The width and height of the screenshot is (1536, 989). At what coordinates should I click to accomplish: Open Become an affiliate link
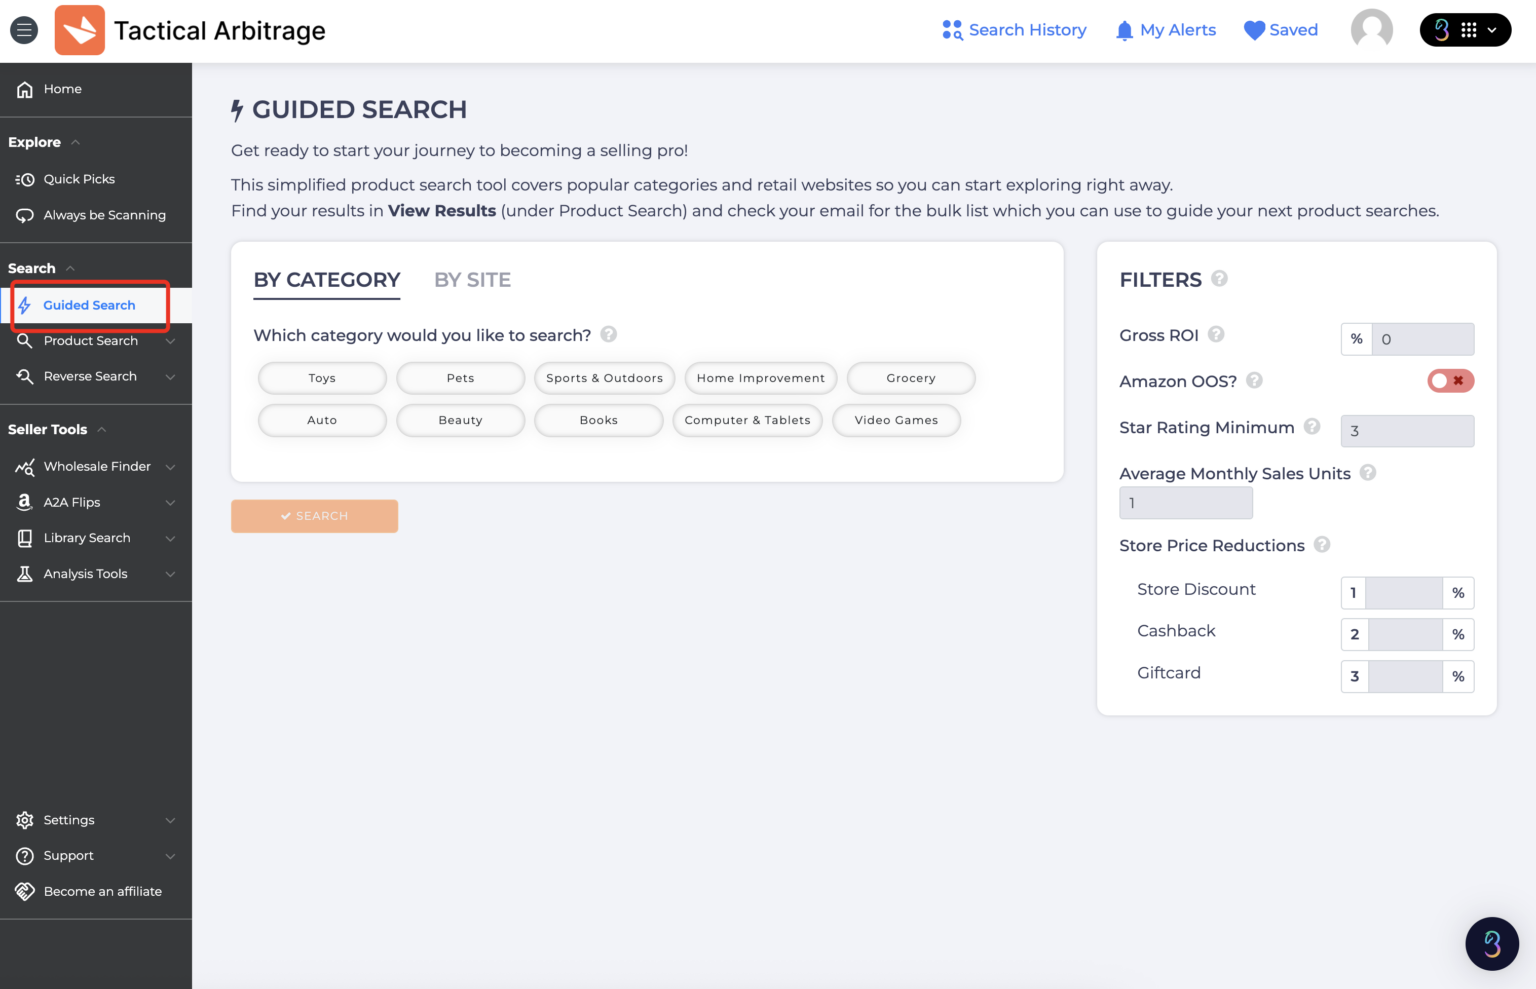[102, 891]
